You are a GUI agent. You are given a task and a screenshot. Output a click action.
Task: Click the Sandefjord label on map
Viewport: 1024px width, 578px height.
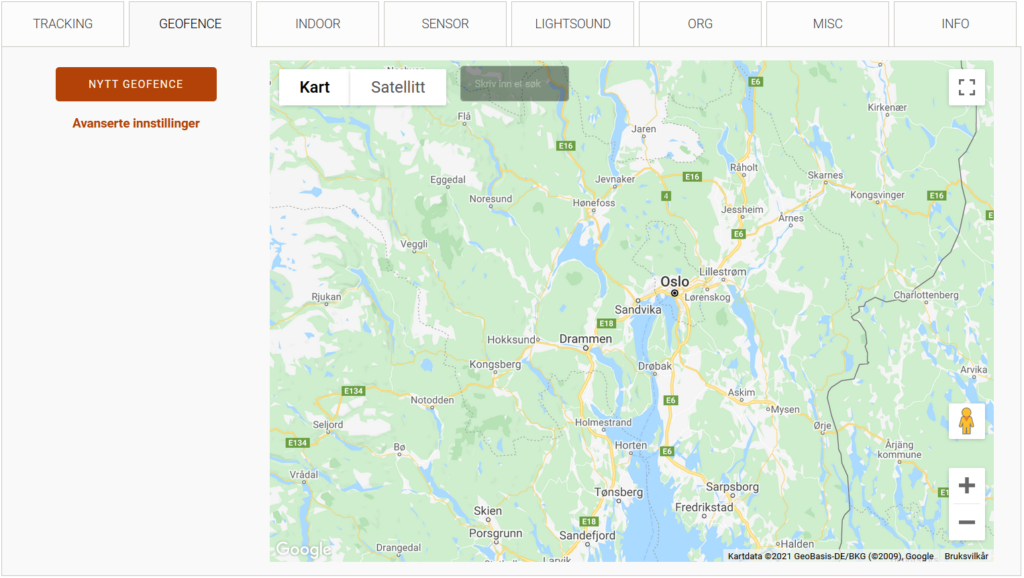coord(587,536)
